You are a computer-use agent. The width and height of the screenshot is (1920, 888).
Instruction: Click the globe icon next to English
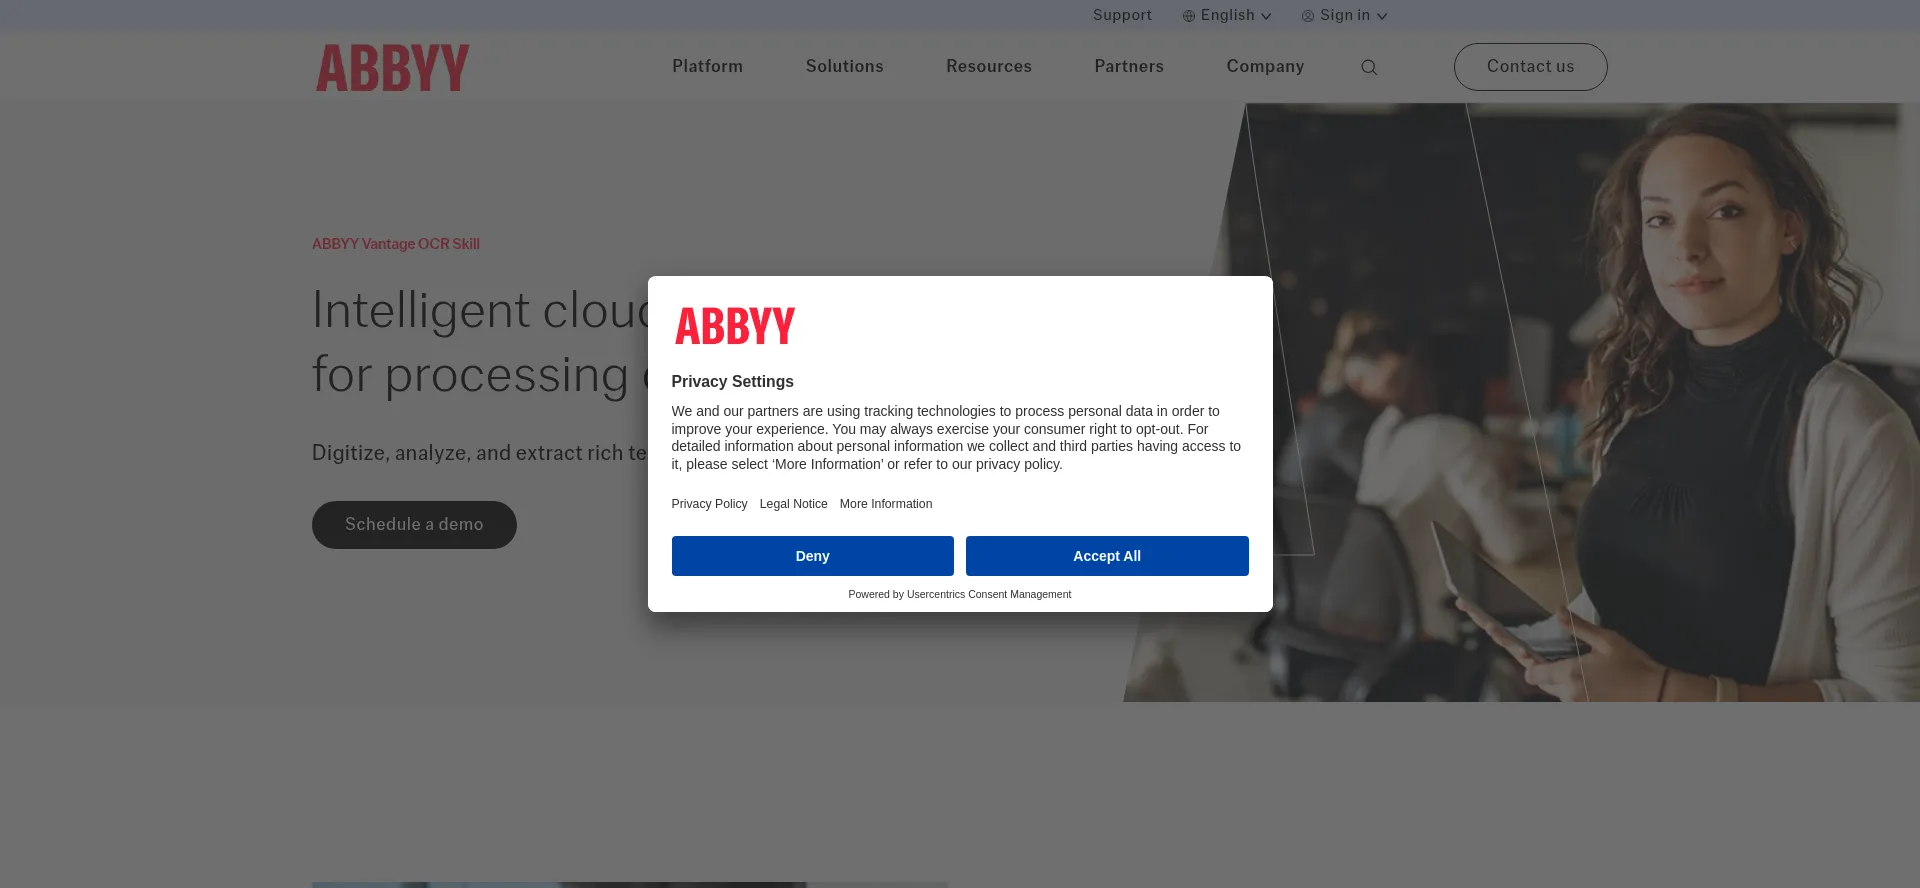[x=1189, y=16]
